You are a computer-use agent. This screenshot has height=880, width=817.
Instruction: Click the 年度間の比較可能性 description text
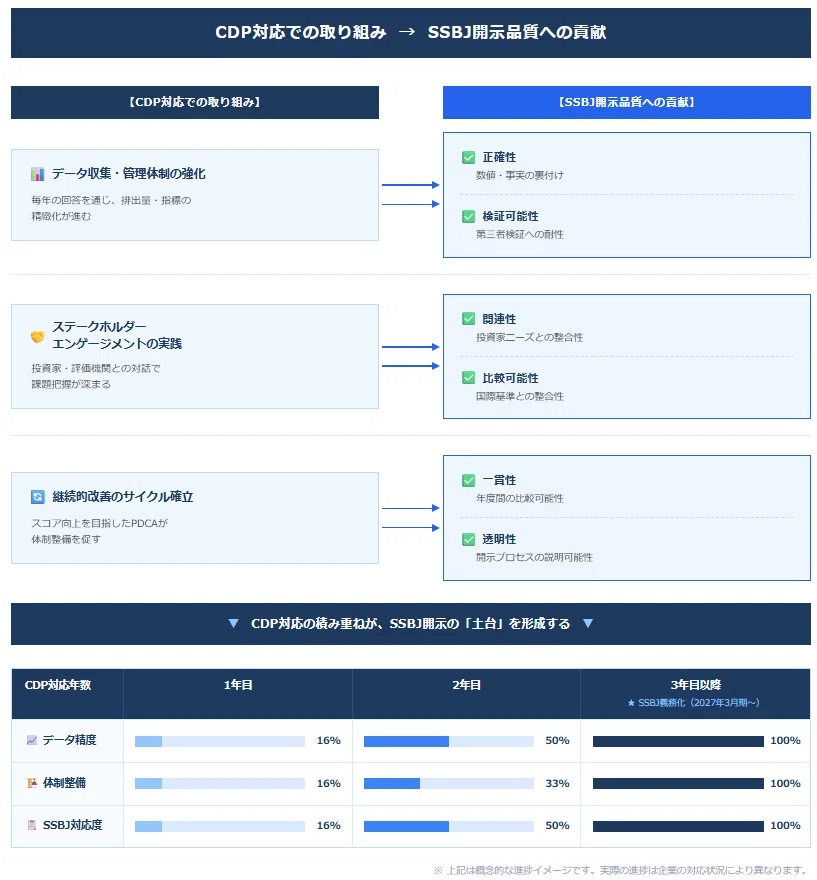pyautogui.click(x=520, y=498)
